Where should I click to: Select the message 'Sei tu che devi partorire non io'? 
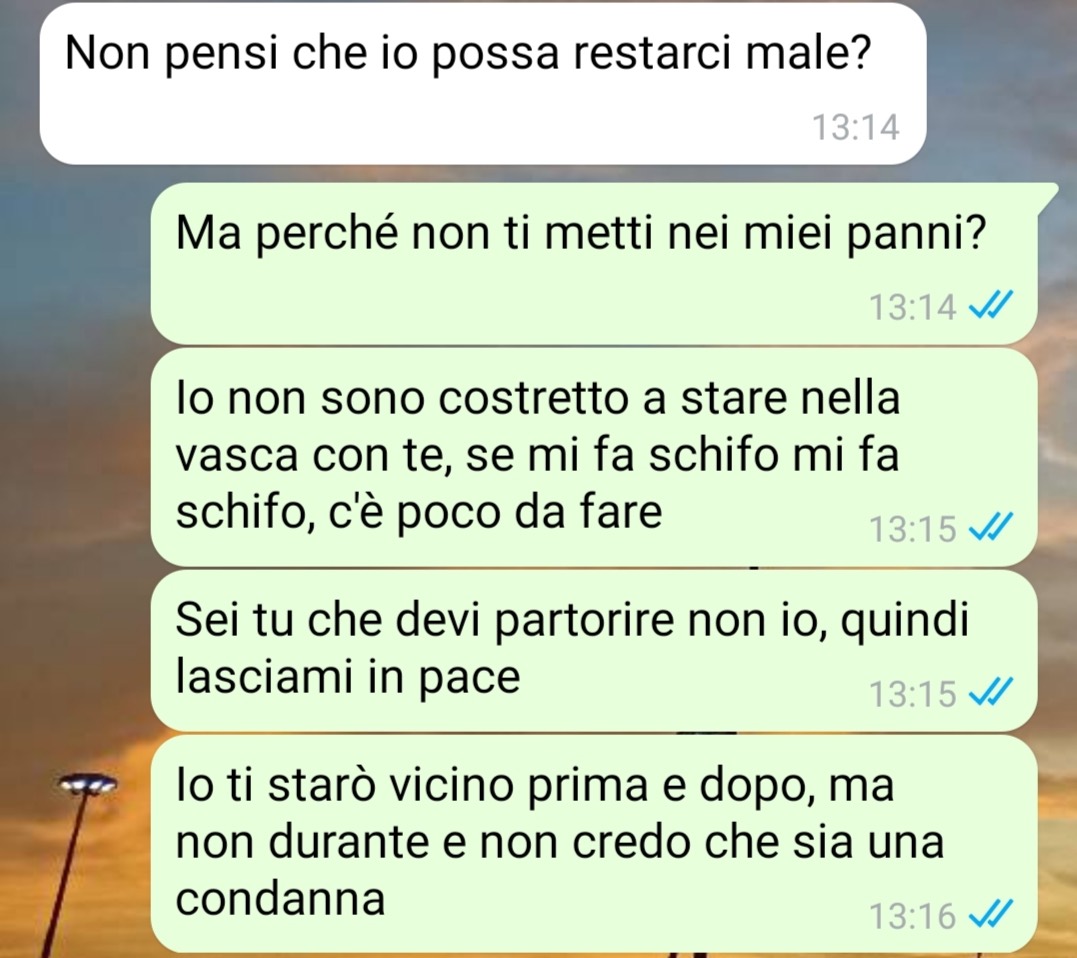594,650
